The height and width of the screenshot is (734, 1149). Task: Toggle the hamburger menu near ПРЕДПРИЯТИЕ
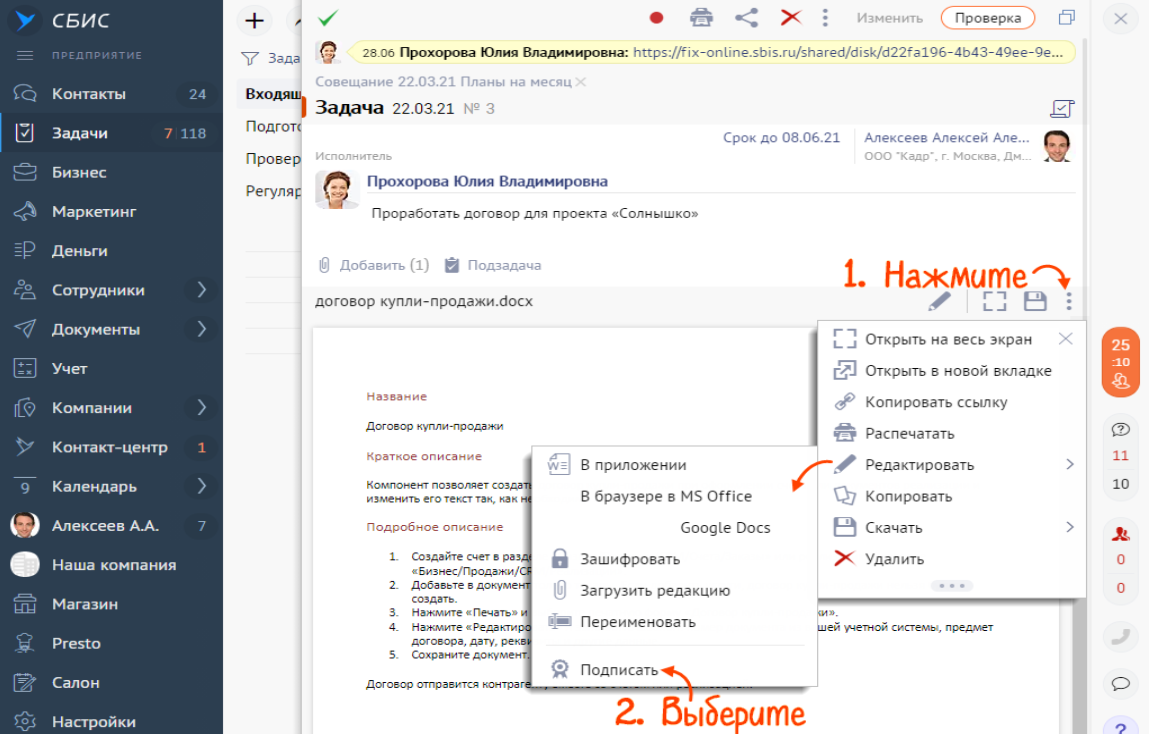click(x=24, y=56)
